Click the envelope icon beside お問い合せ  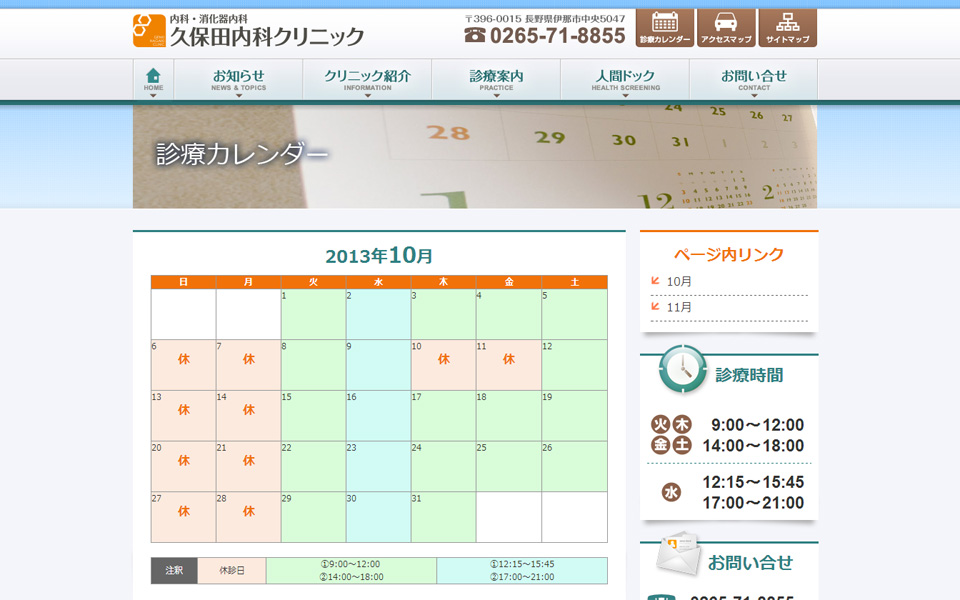coord(679,555)
